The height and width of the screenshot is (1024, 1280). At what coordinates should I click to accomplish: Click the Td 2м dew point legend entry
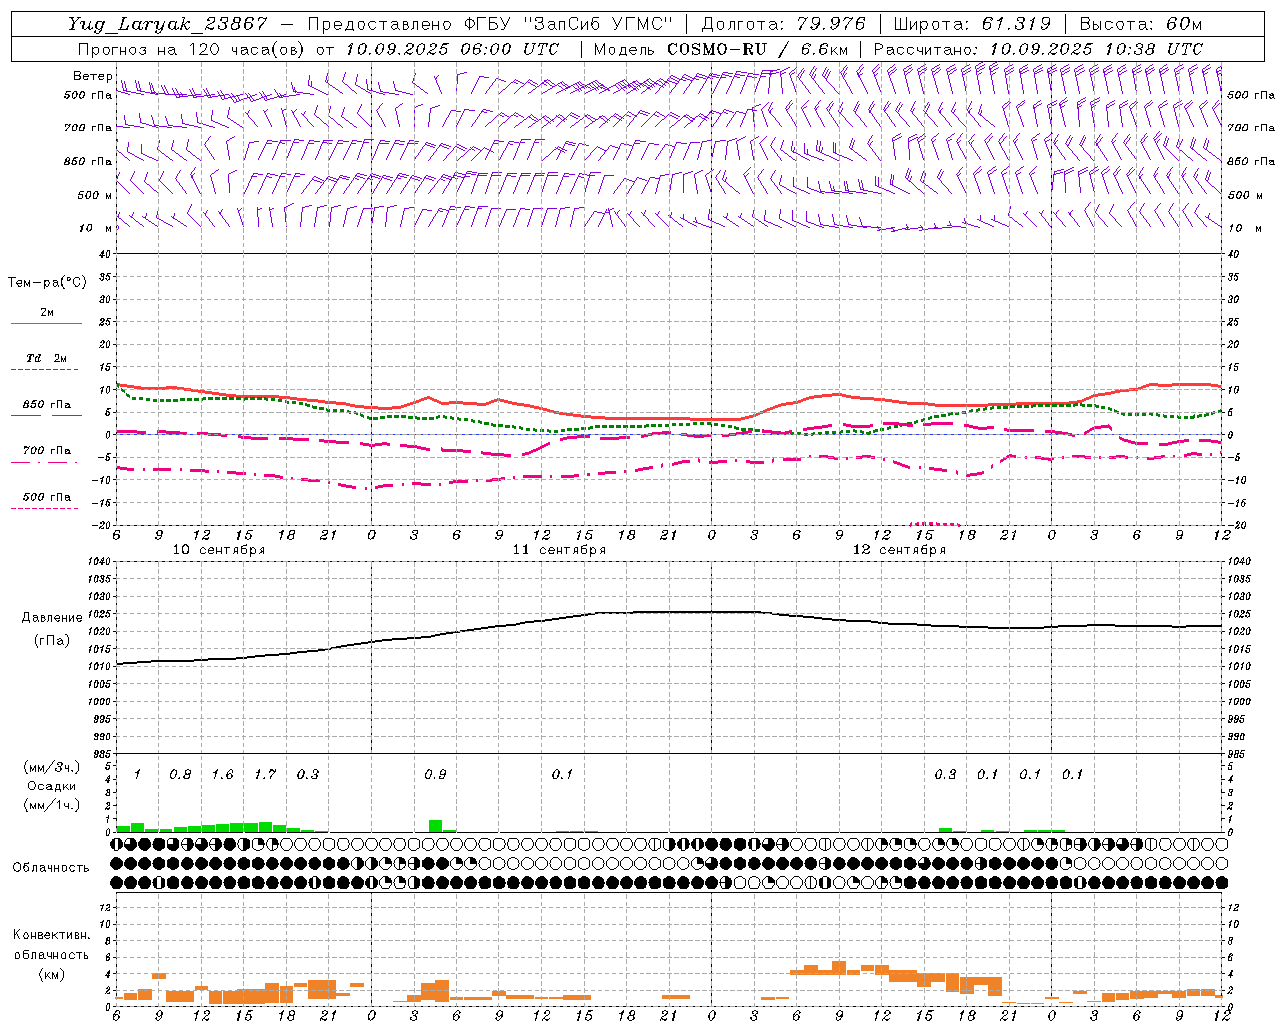tap(46, 358)
